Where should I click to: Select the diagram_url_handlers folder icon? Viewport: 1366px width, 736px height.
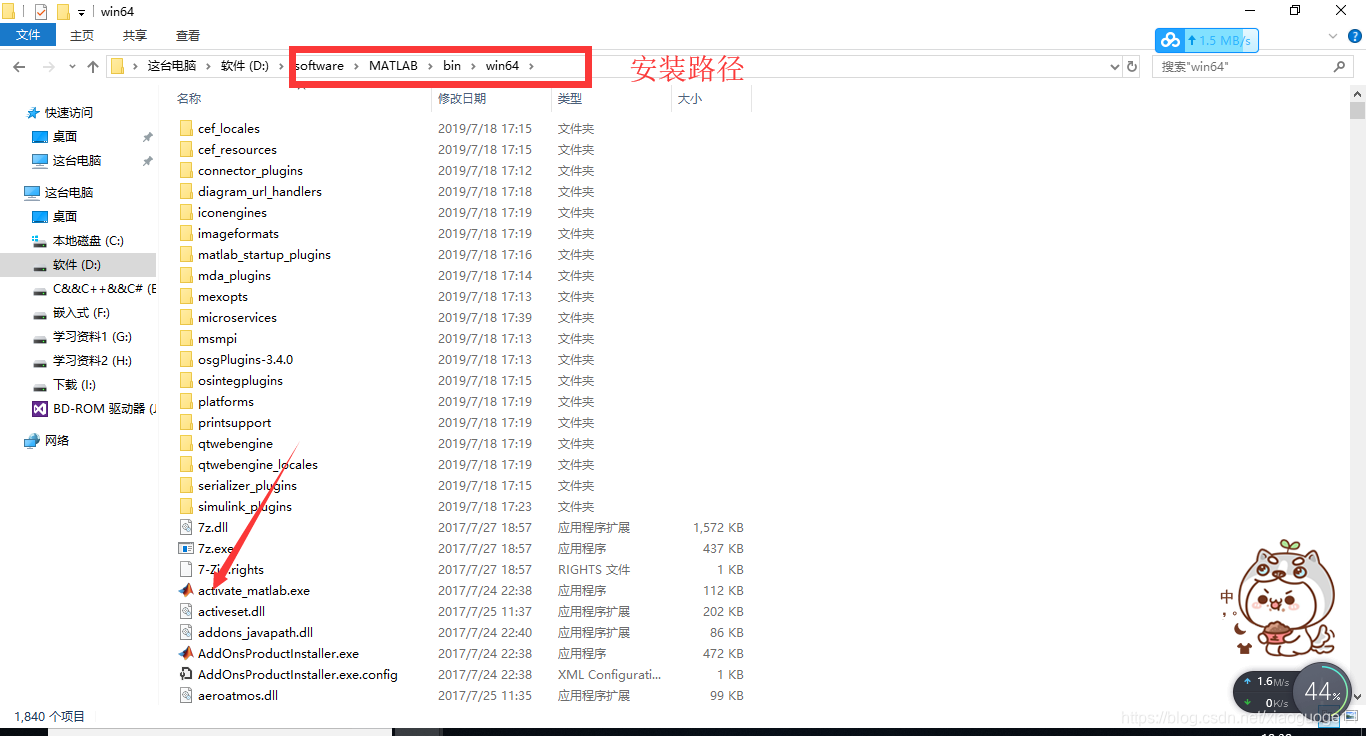pos(186,192)
